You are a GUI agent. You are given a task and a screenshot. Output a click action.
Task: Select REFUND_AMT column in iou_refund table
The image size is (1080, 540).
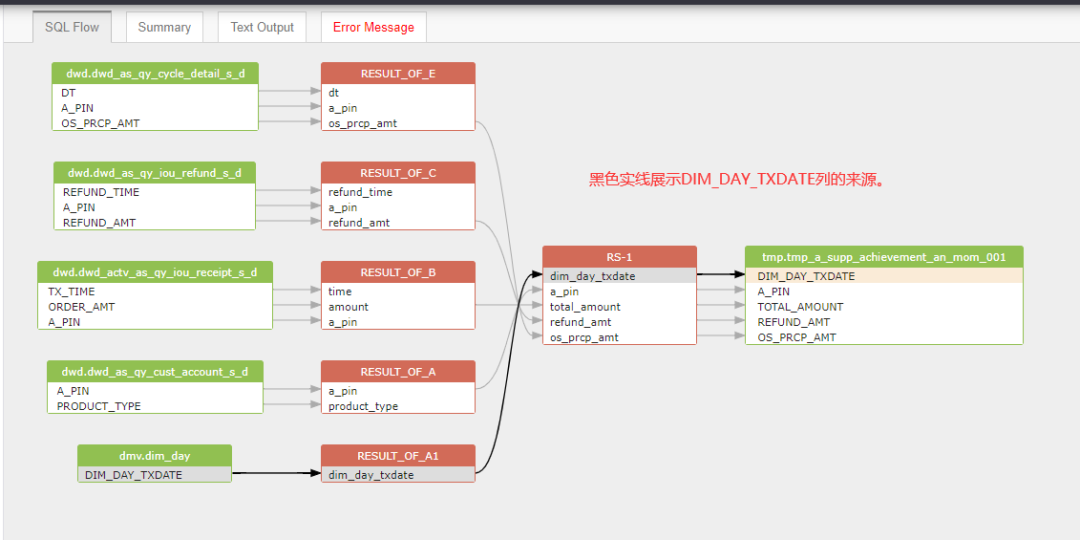[x=155, y=222]
